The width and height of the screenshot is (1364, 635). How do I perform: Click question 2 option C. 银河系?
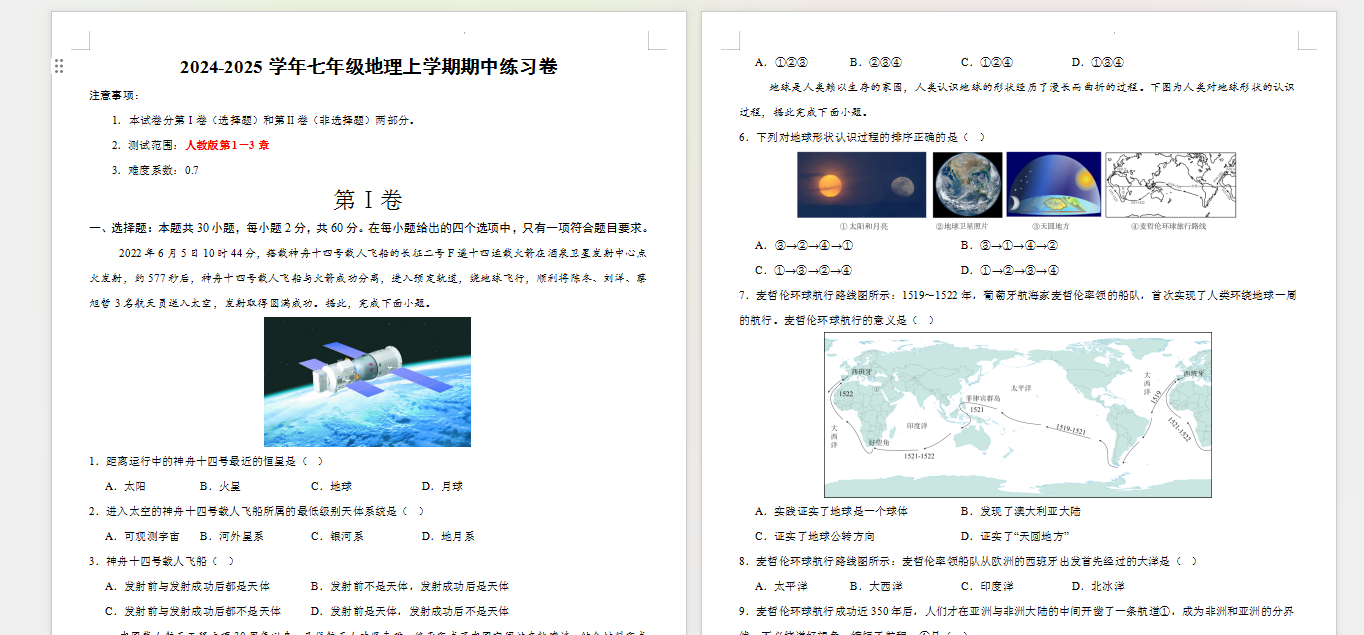[x=337, y=536]
